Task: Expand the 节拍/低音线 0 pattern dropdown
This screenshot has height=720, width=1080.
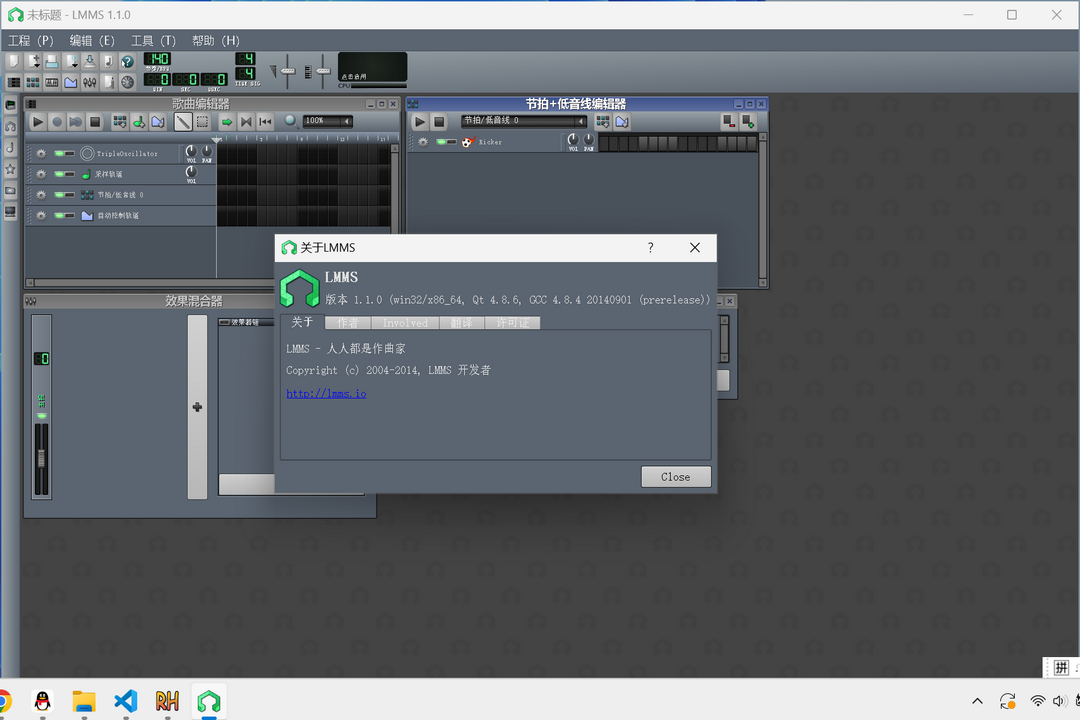Action: click(x=581, y=121)
